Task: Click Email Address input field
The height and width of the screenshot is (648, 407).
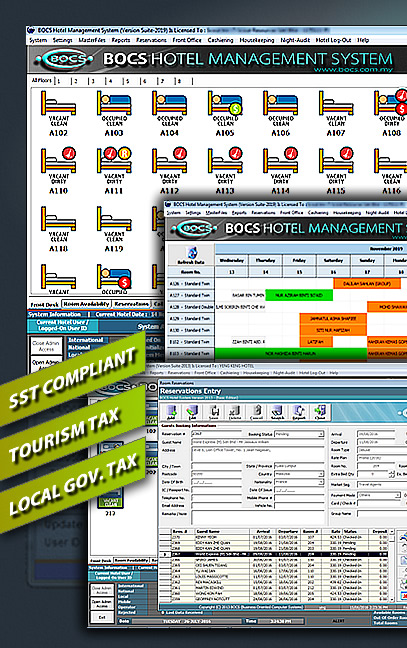Action: pos(217,505)
